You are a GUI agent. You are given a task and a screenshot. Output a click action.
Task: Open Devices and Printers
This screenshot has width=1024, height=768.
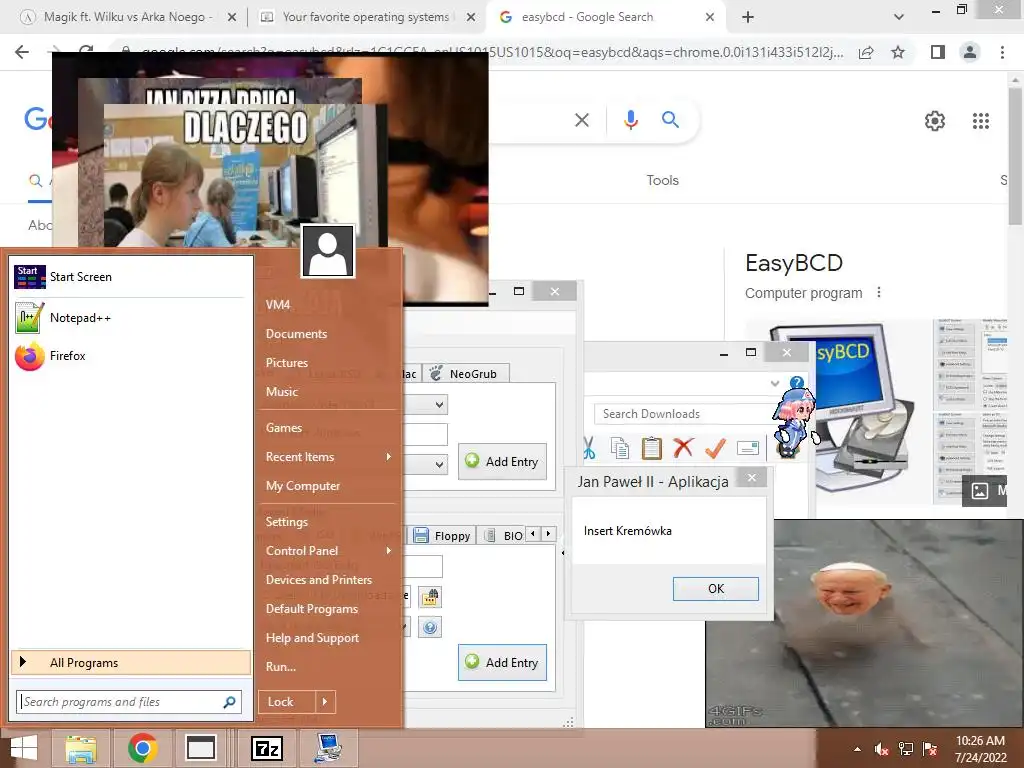(319, 580)
